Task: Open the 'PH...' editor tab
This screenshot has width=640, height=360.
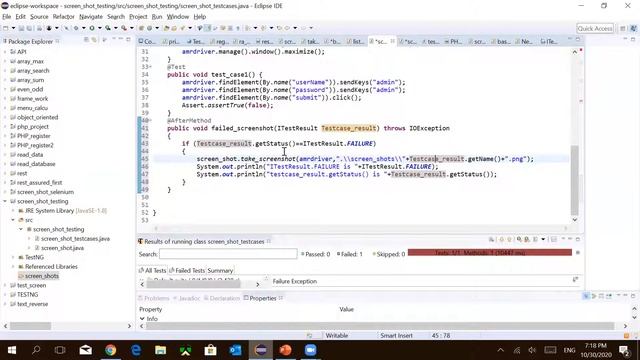Action: (x=453, y=41)
